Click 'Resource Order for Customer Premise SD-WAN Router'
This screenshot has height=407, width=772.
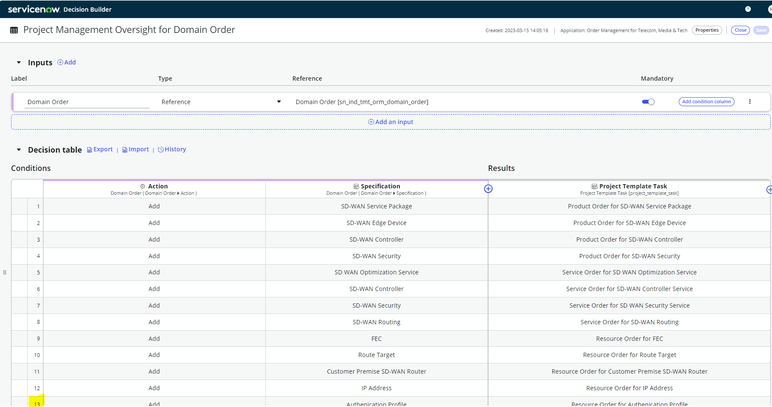pos(629,372)
